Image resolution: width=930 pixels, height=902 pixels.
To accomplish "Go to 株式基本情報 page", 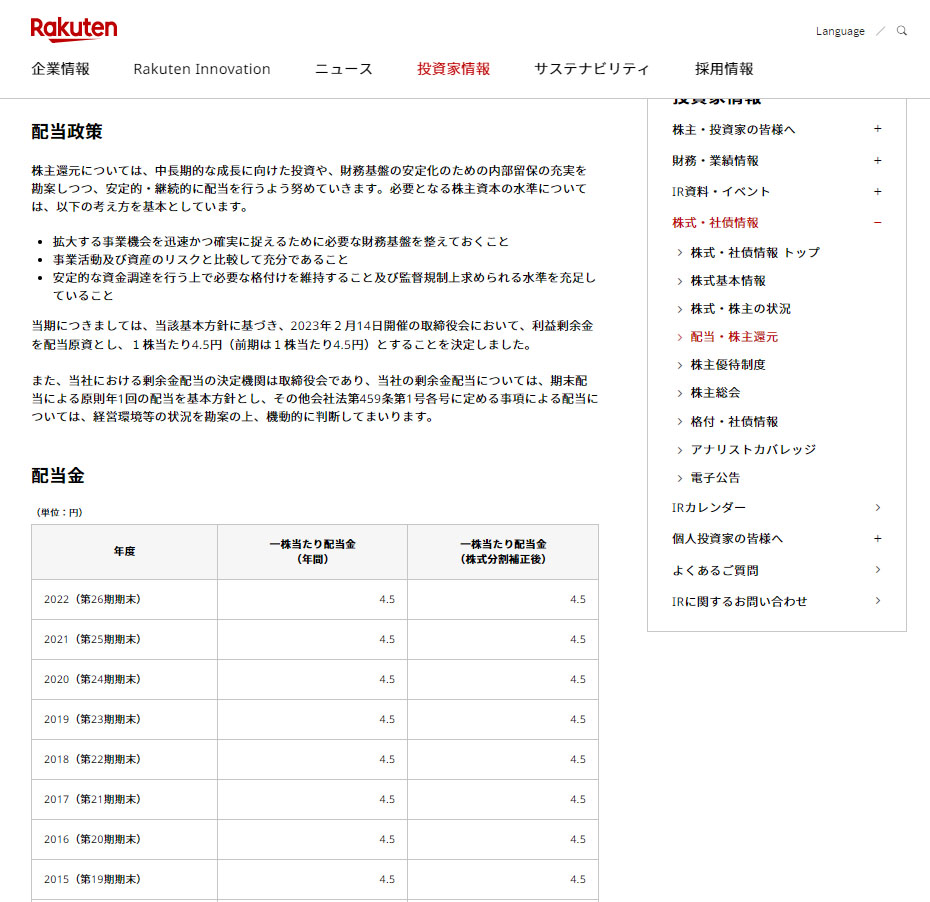I will point(728,281).
